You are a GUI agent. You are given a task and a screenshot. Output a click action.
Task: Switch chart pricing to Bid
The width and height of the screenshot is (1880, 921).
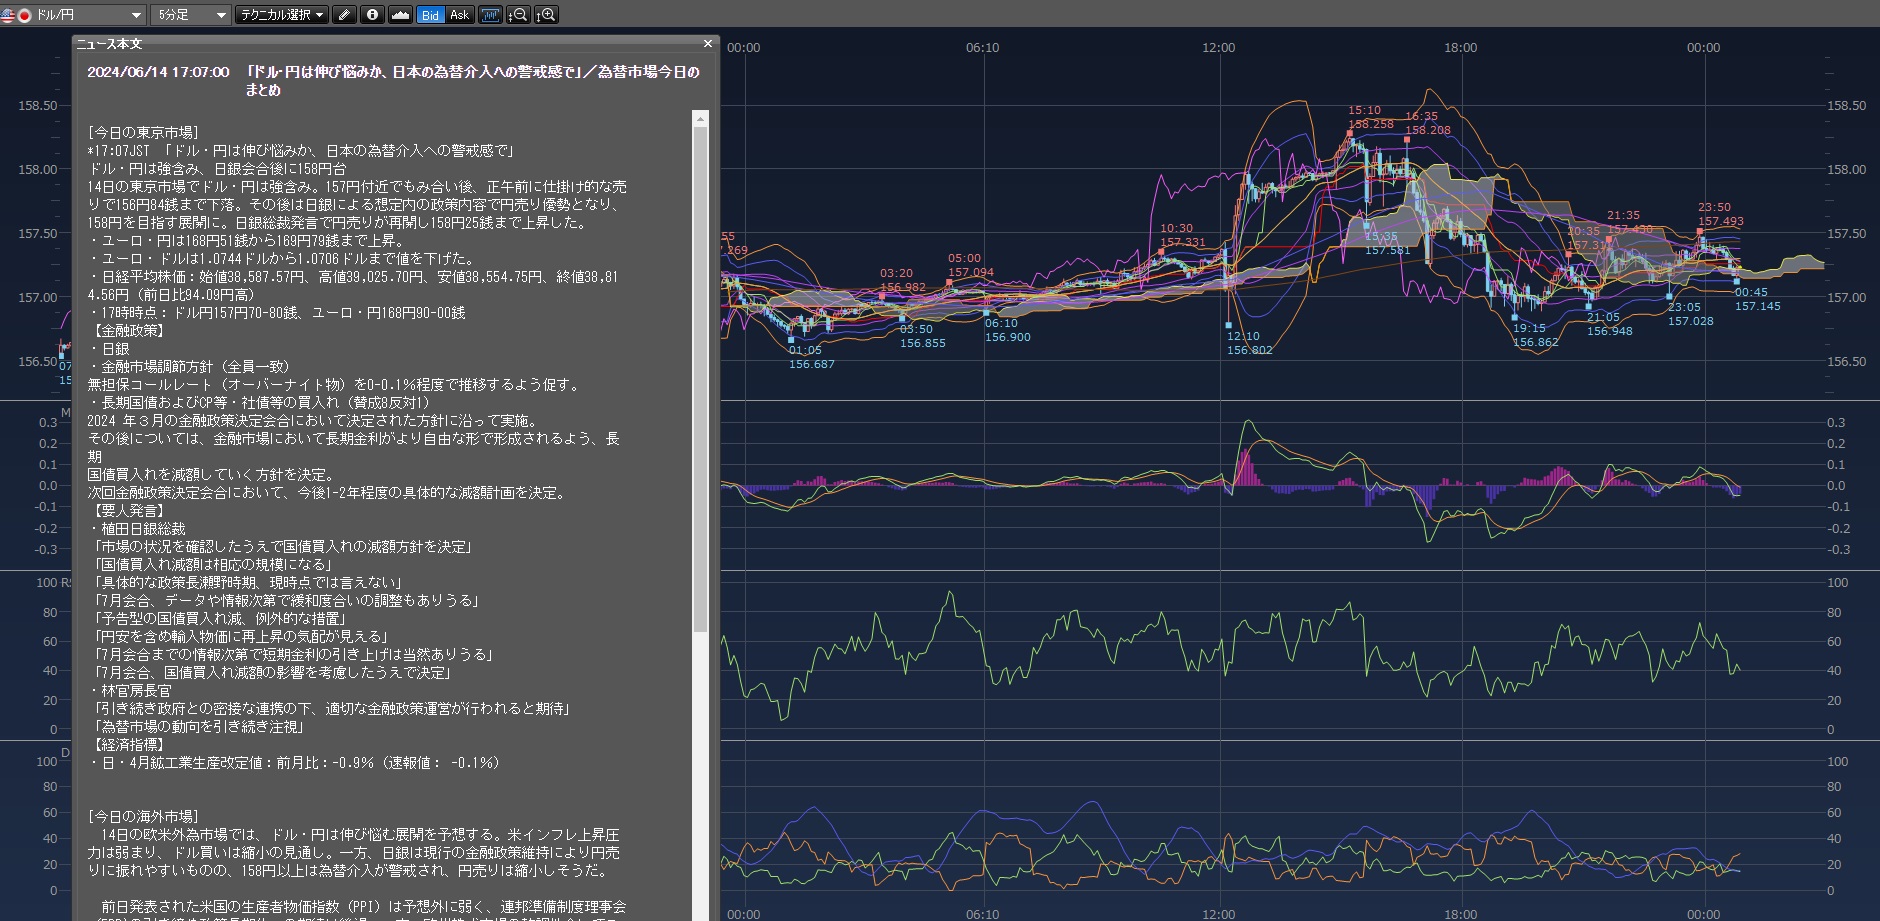(430, 15)
